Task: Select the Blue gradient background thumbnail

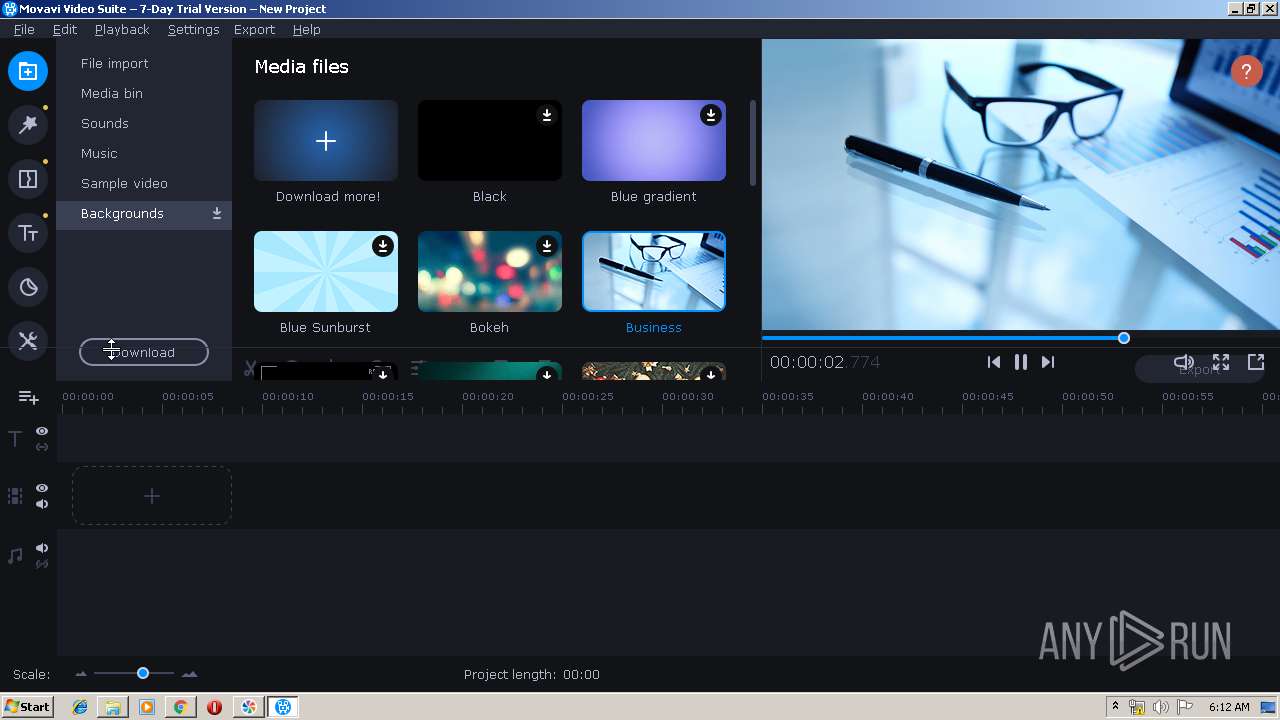Action: point(654,141)
